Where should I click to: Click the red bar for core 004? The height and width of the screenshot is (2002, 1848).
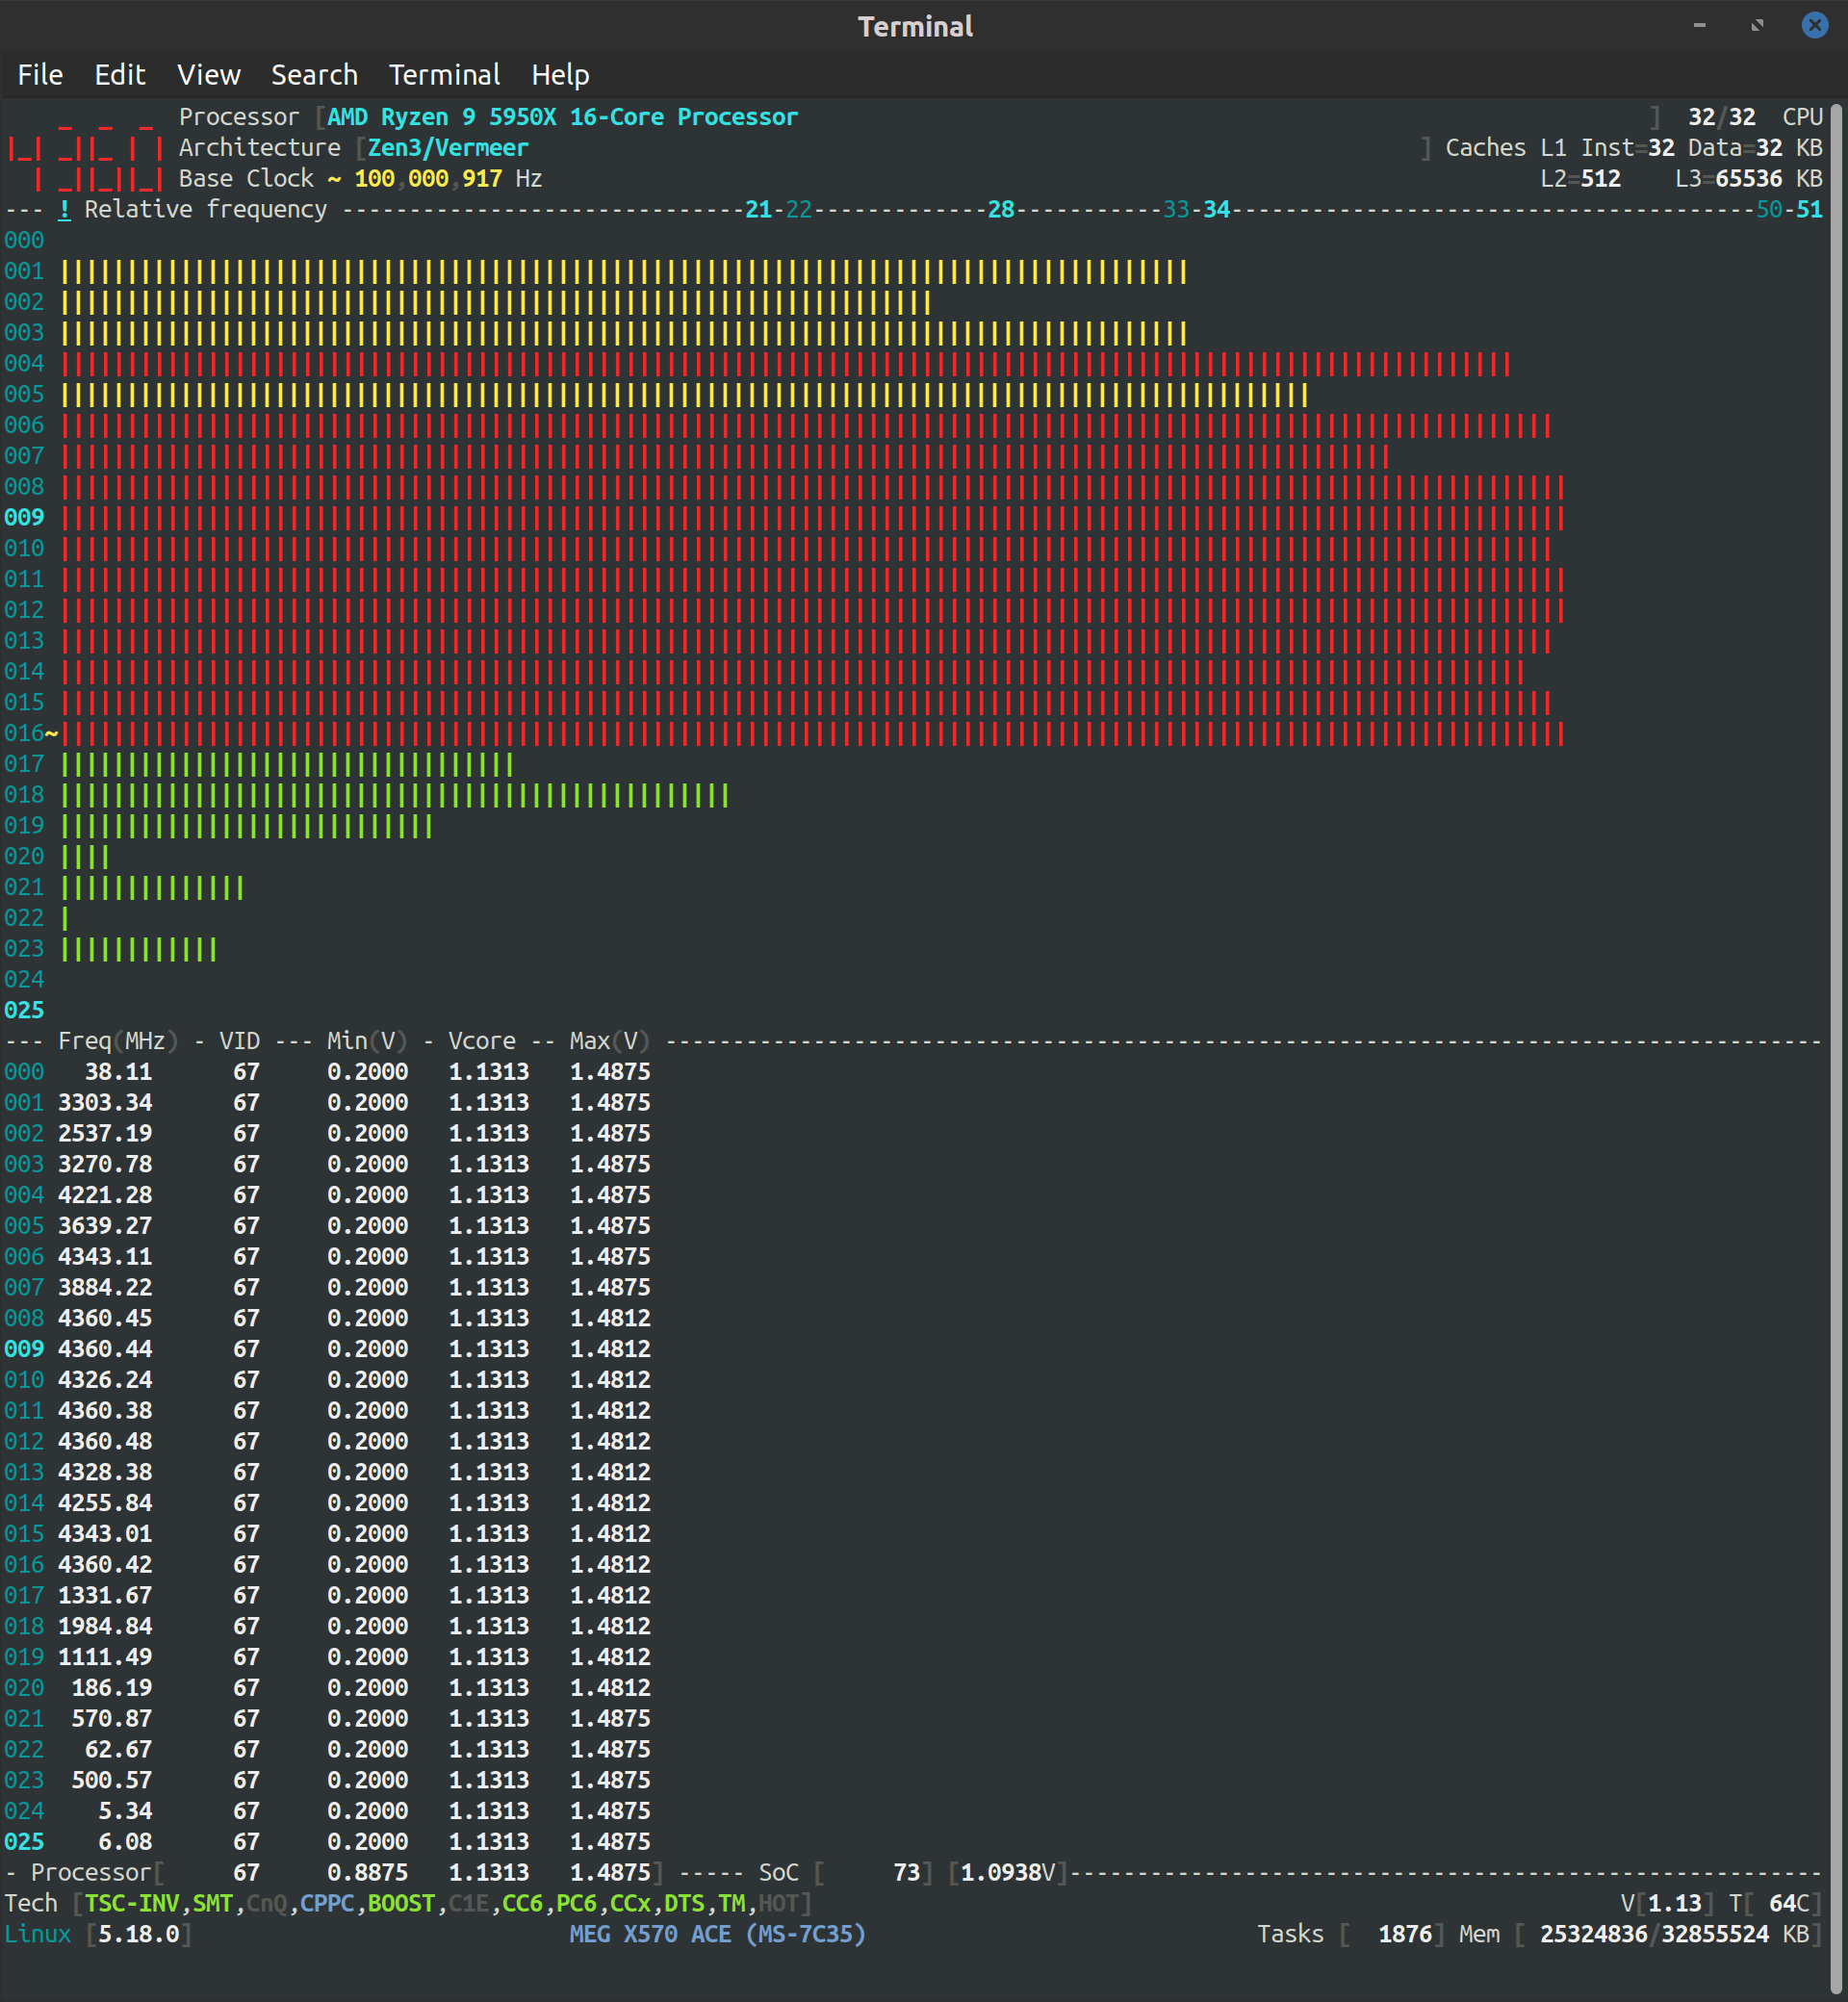(x=786, y=364)
